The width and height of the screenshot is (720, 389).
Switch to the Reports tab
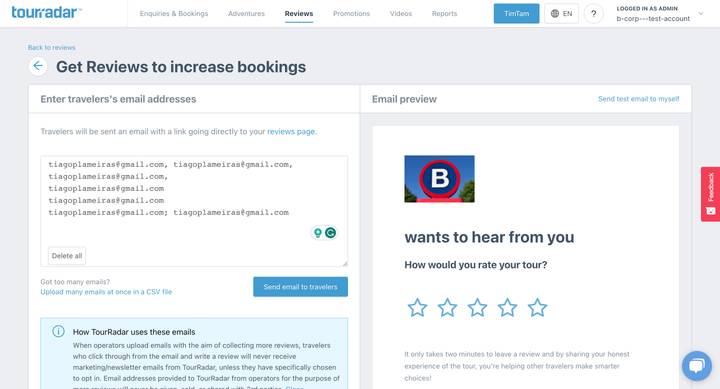[444, 14]
